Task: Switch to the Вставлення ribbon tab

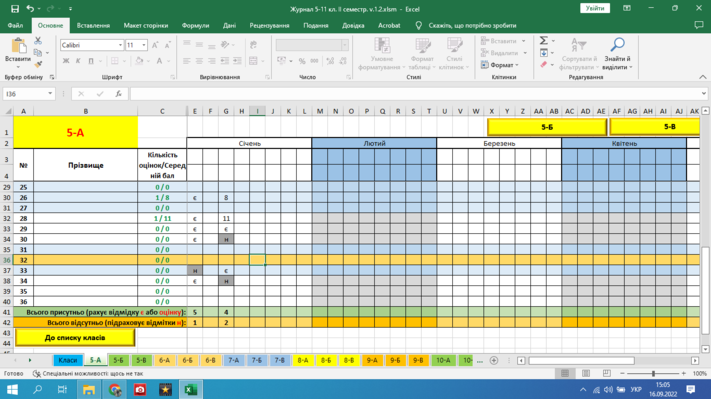Action: click(93, 25)
